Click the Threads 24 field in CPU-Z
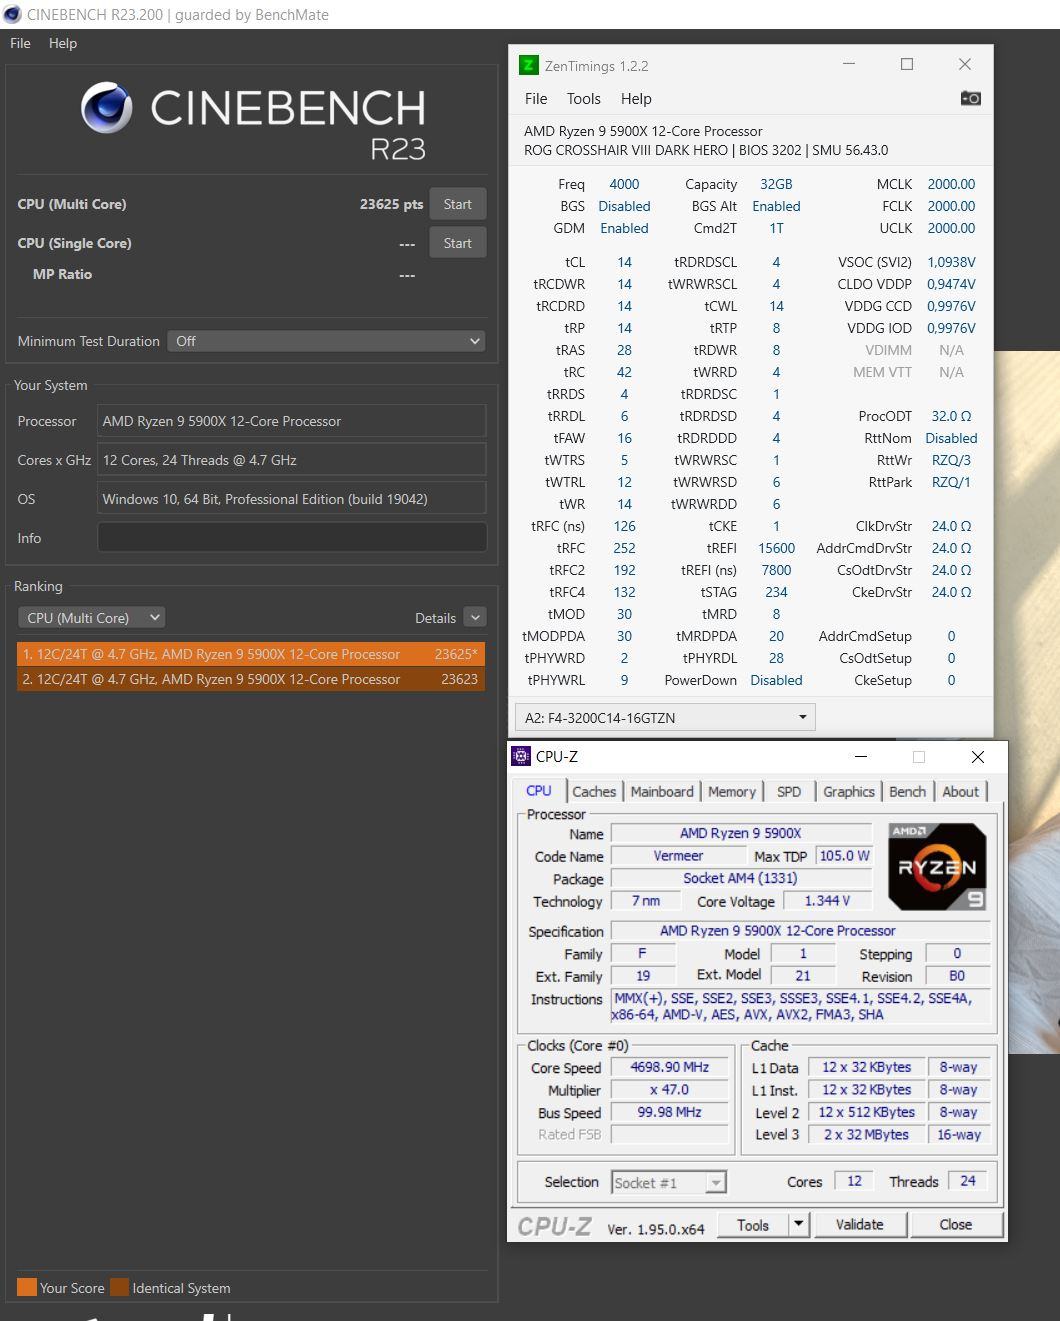The height and width of the screenshot is (1321, 1060). pyautogui.click(x=968, y=1181)
